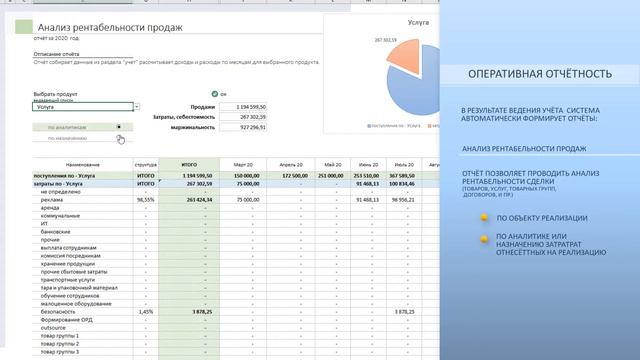Click the 'ИТОГО' green column header
Viewport: 640px width, 360px height.
point(189,164)
